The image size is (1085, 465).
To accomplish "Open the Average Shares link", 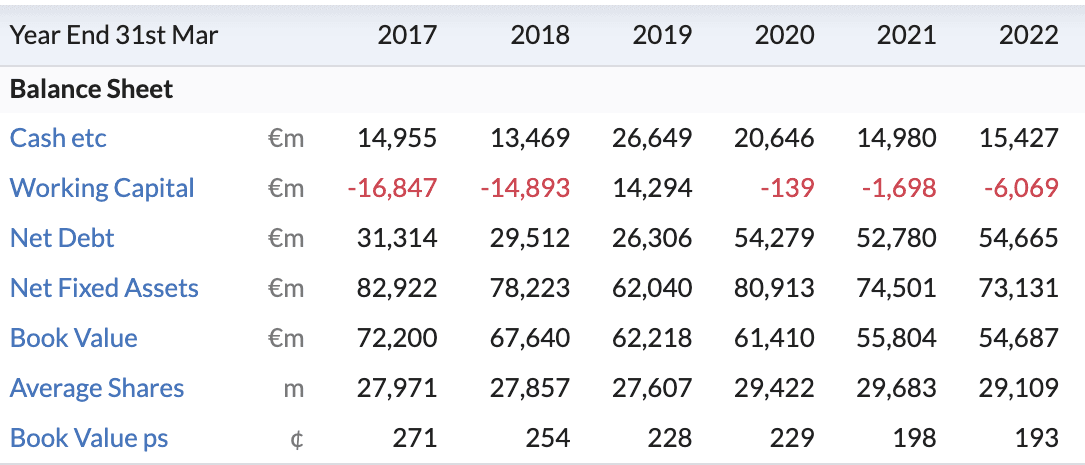I will [x=97, y=388].
